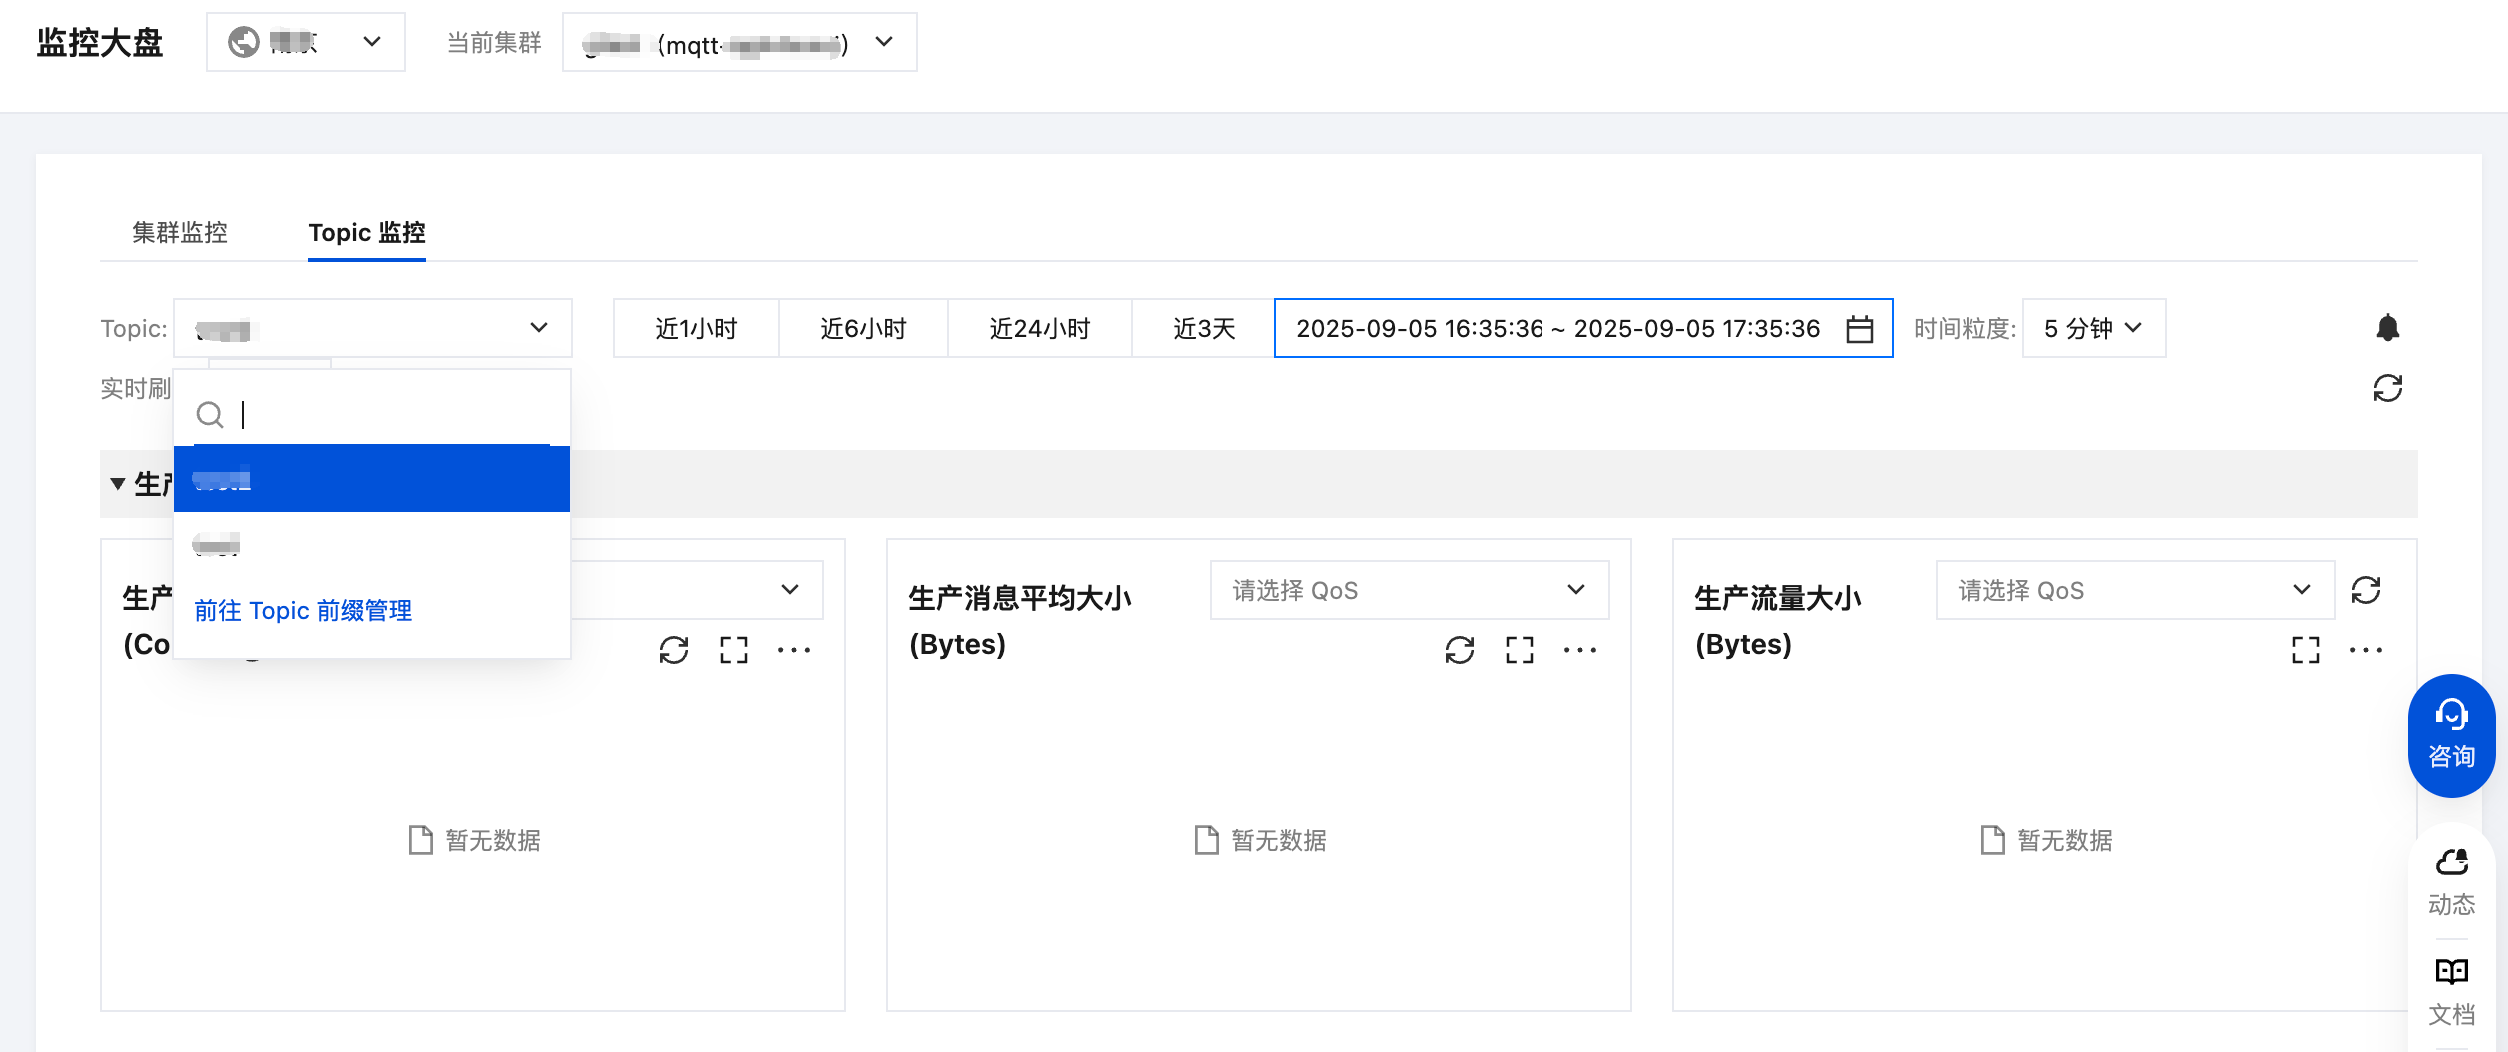
Task: Select the Topic 监控 tab
Action: (367, 233)
